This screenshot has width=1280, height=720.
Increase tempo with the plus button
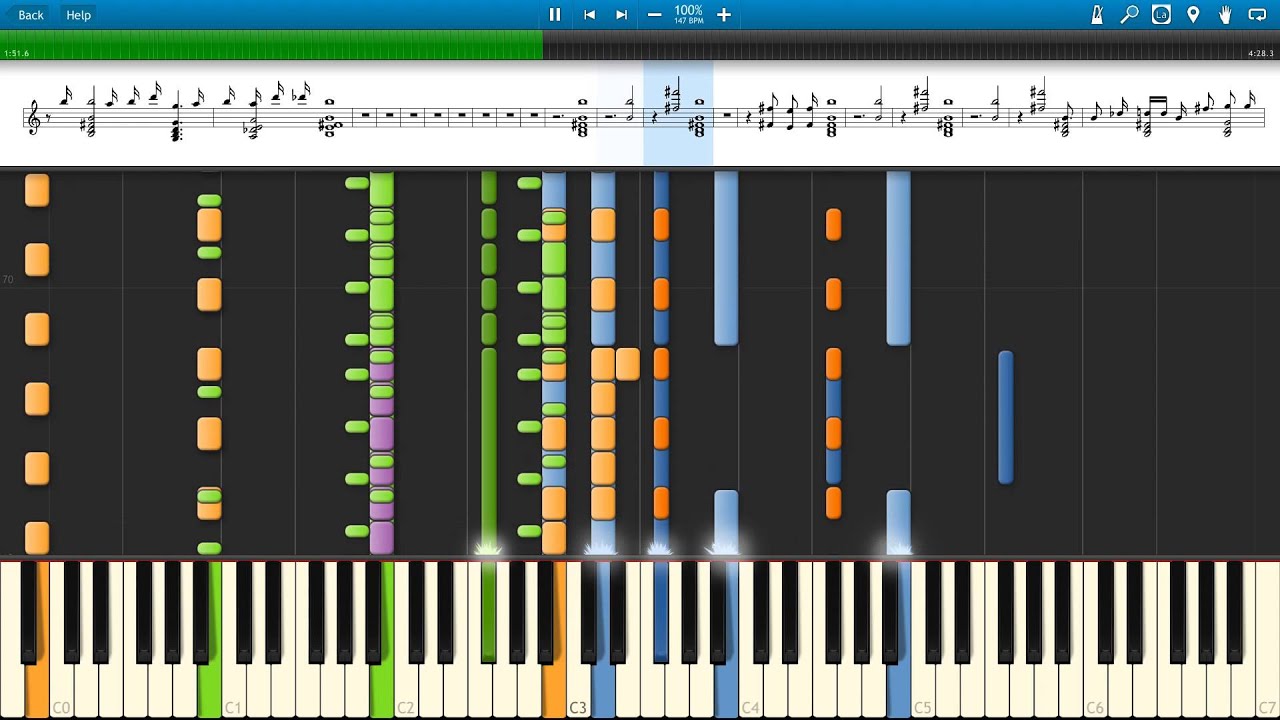(x=724, y=15)
